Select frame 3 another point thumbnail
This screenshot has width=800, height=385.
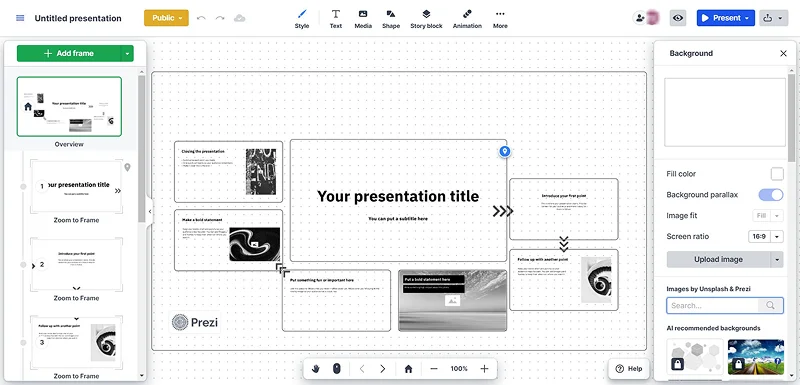coord(77,342)
